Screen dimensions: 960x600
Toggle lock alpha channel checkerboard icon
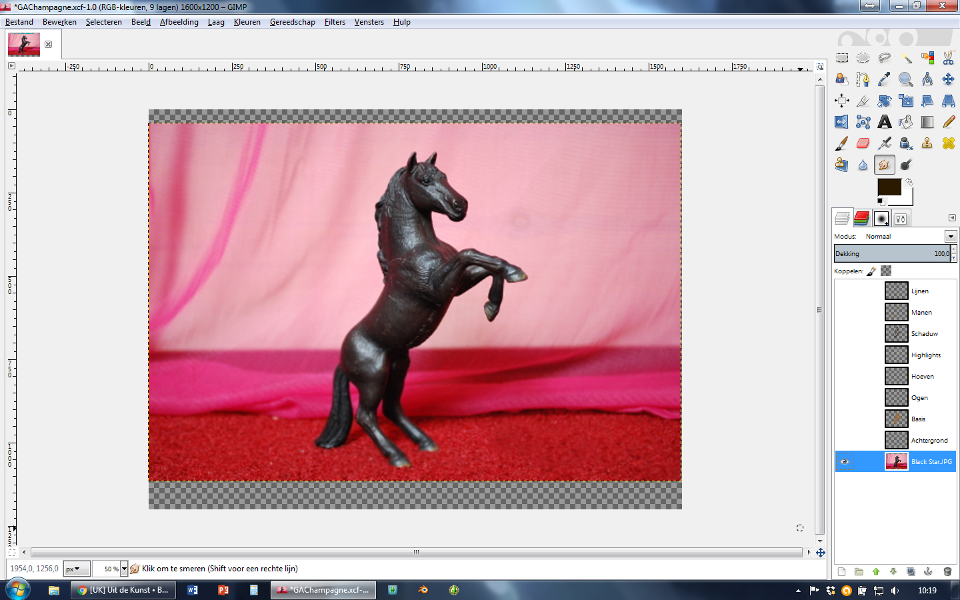click(x=886, y=271)
